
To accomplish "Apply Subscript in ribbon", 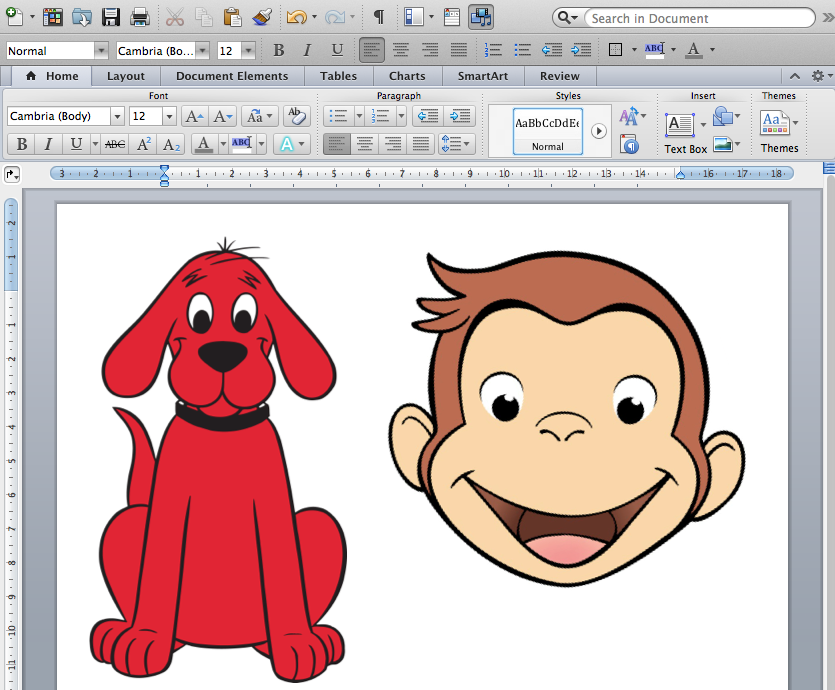I will tap(171, 144).
